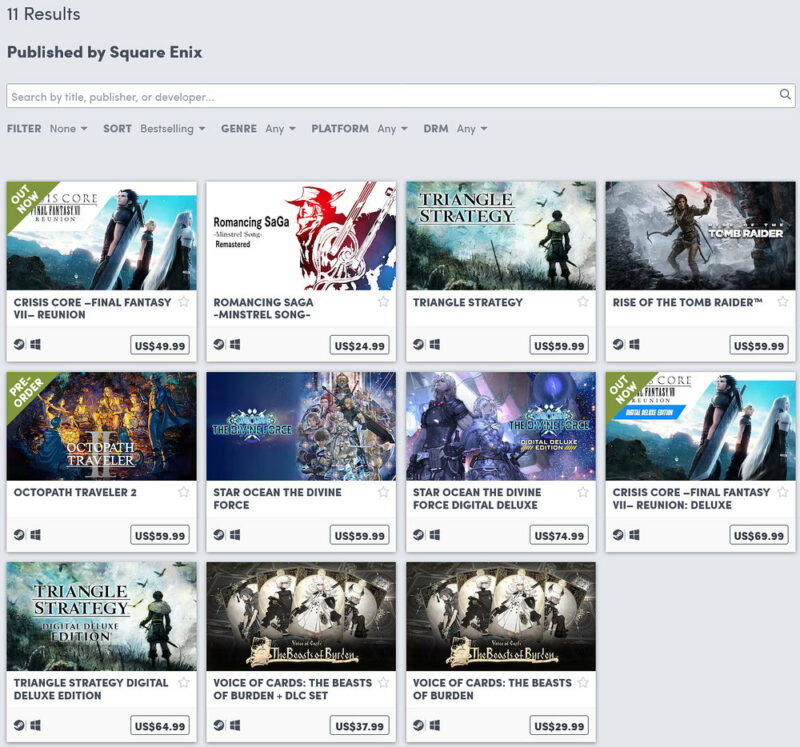Screen dimensions: 800x747
Task: Click US$64.99 price on Triangle Strategy Deluxe
Action: coord(160,726)
